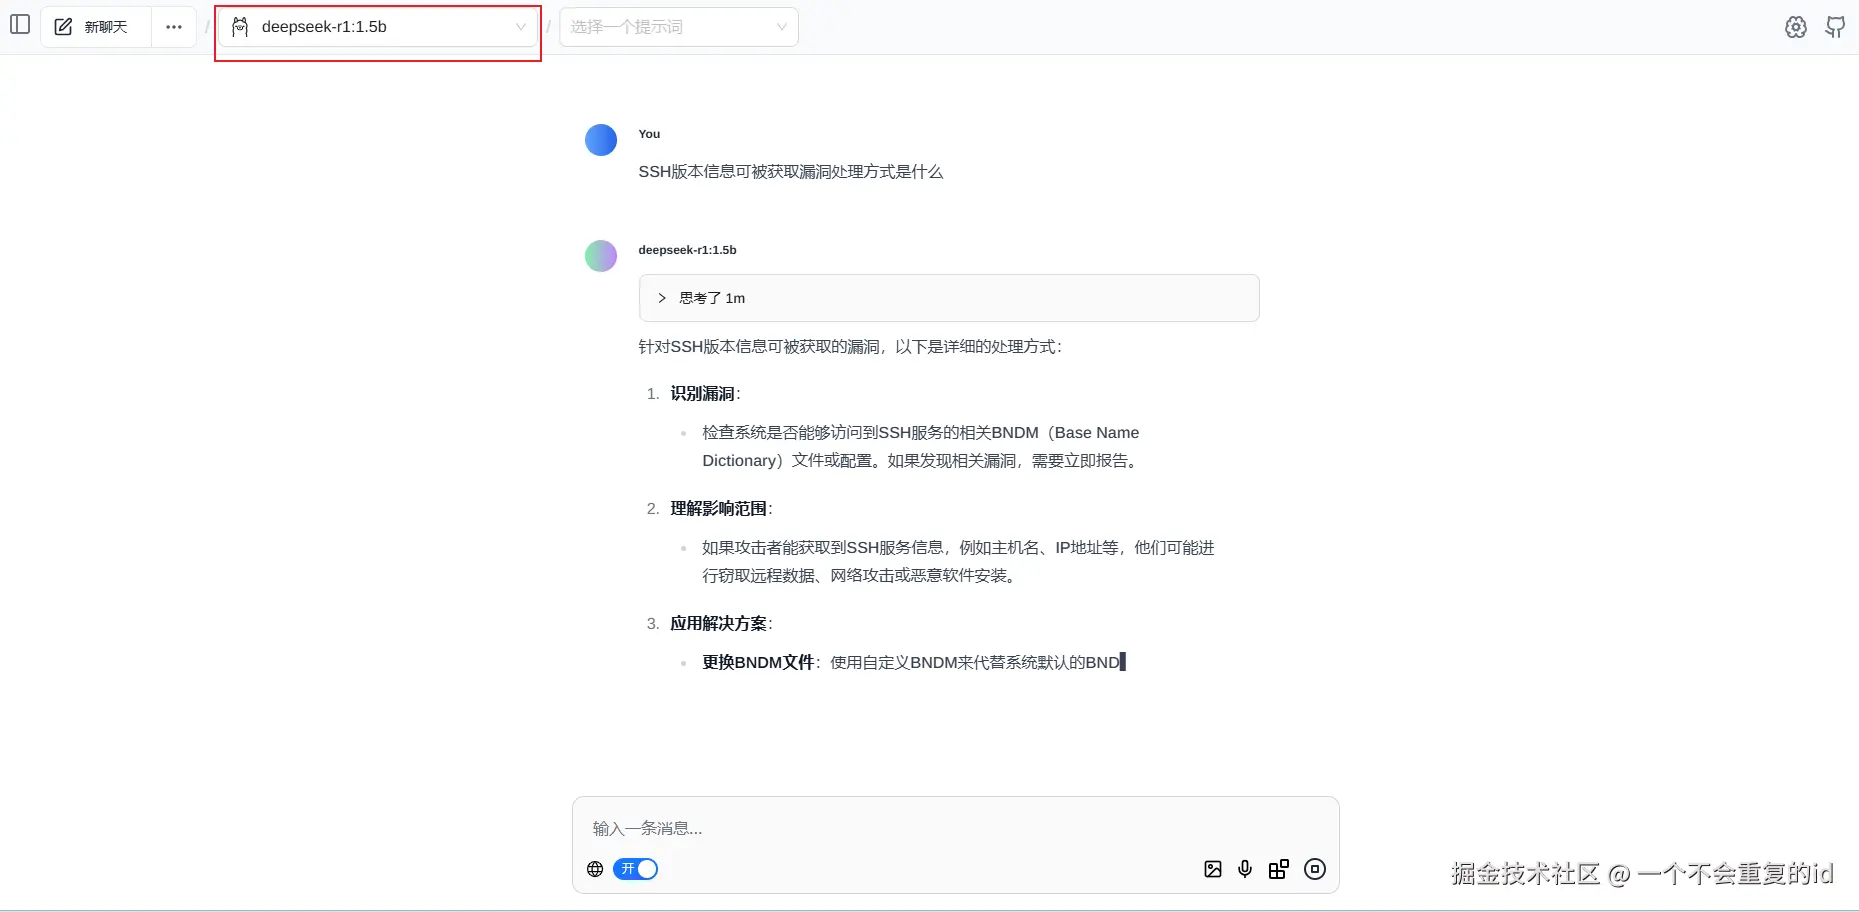Click the You label above the question

649,134
